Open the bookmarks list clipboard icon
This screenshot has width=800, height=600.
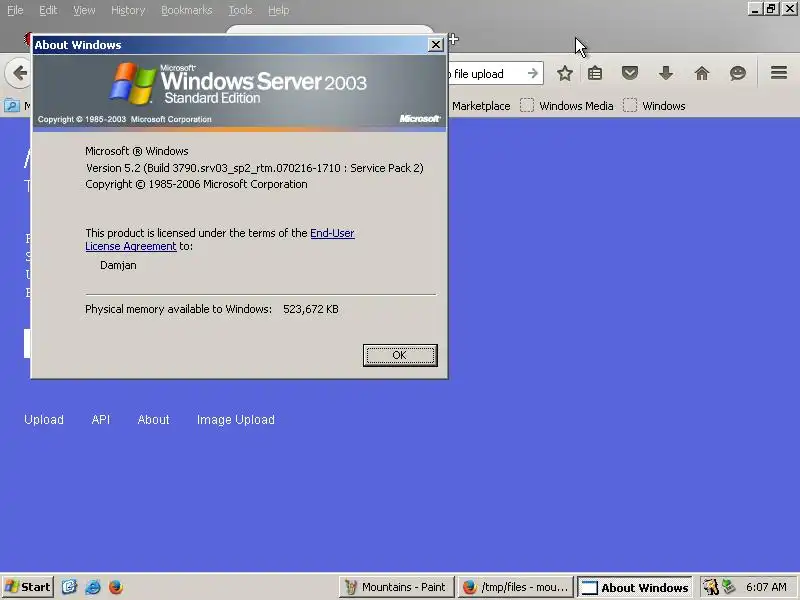[595, 73]
